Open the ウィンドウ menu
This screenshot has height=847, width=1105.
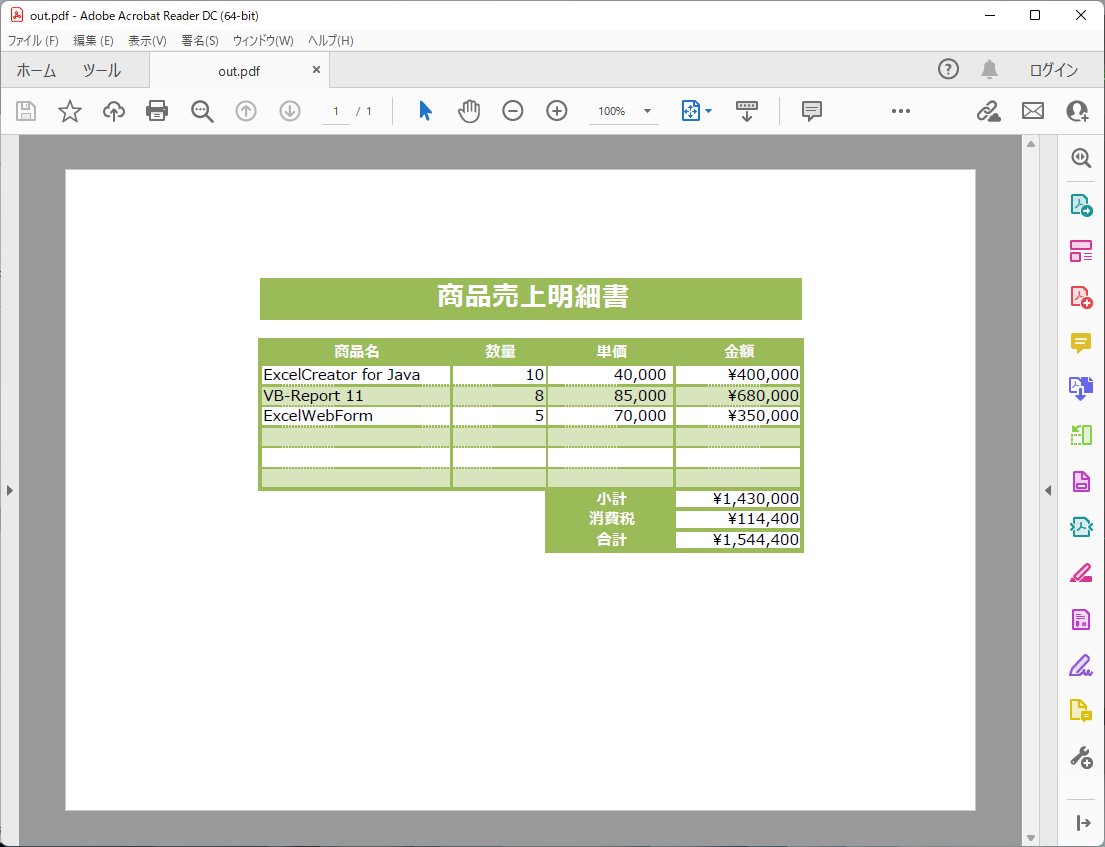click(x=263, y=41)
